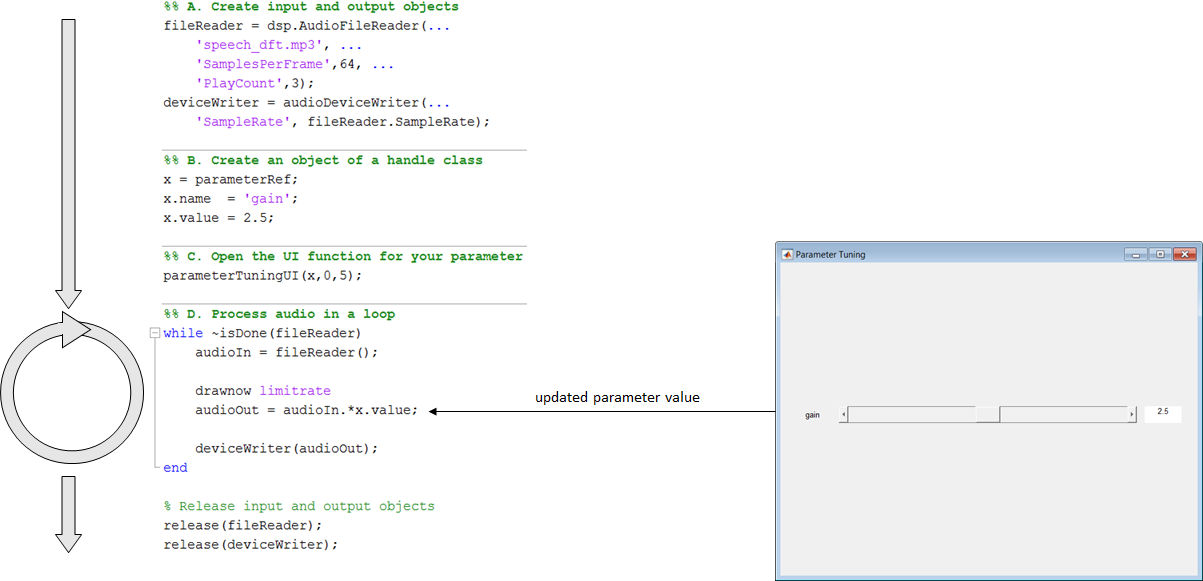
Task: Click the gain slider right arrow
Action: coord(1132,414)
